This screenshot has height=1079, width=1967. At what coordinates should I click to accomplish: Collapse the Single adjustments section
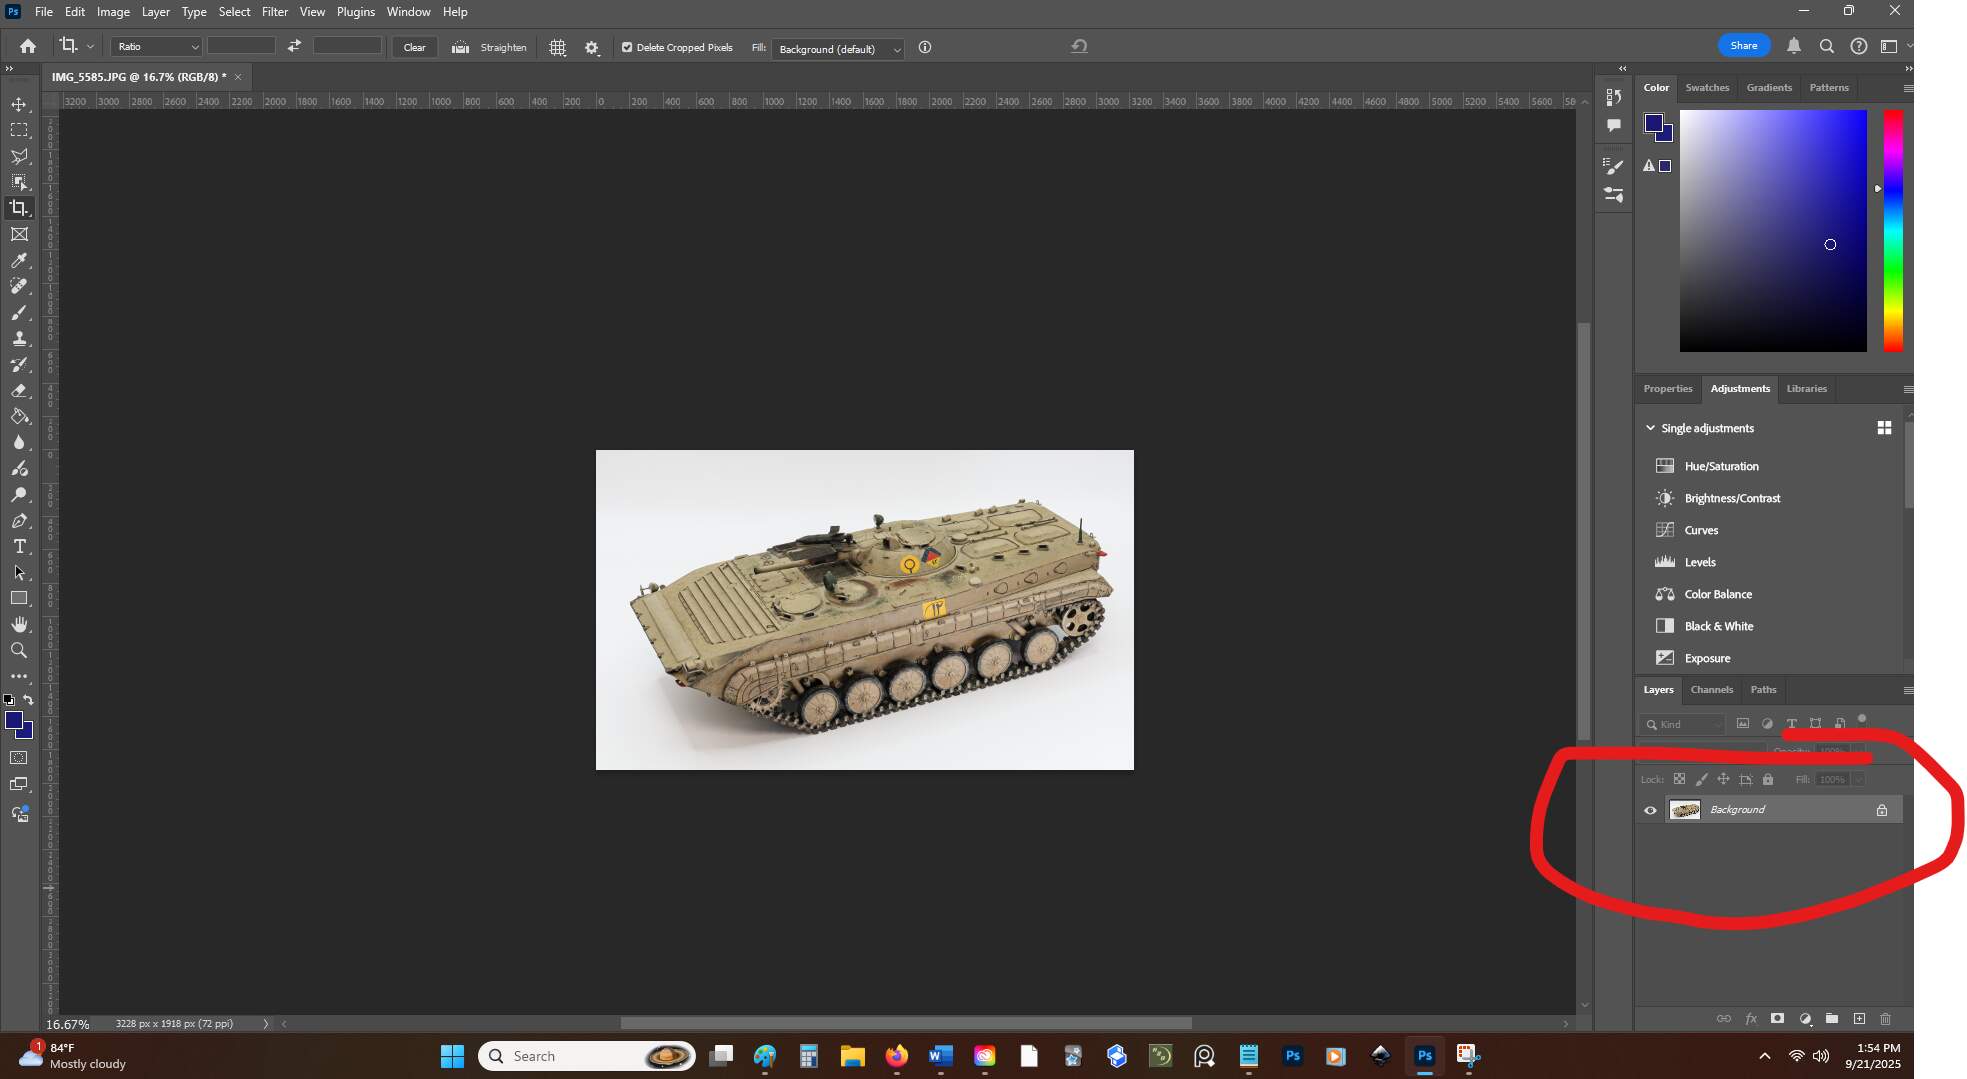(x=1650, y=428)
